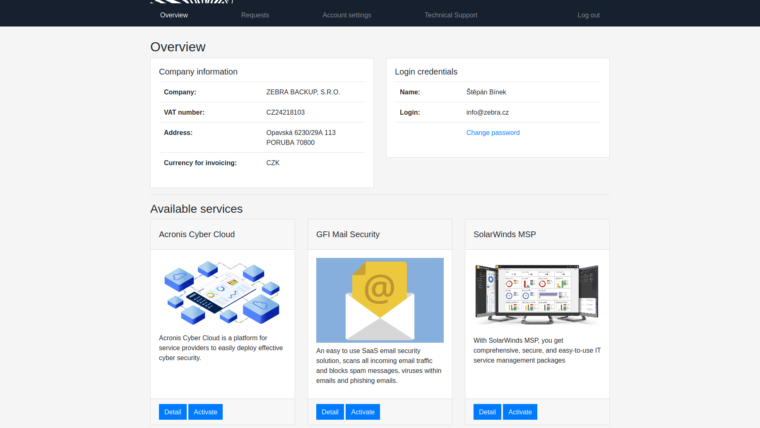Log out of the portal
760x428 pixels.
588,15
